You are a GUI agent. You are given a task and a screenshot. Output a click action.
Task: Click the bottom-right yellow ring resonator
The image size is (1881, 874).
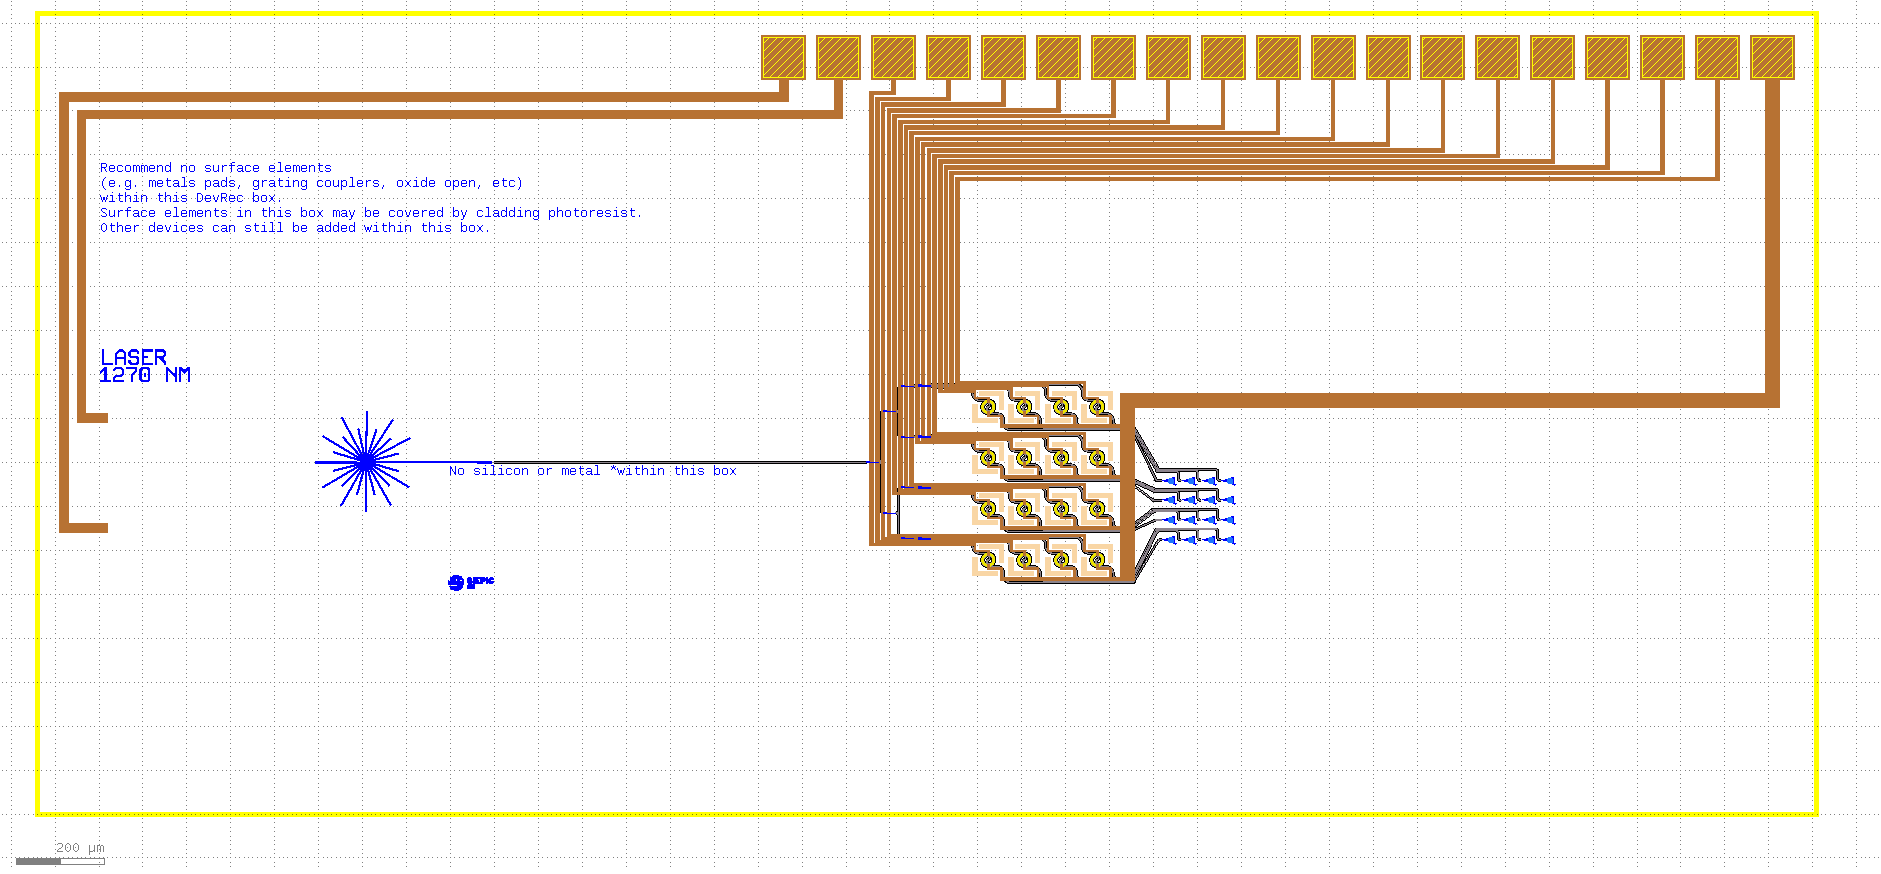point(1097,560)
